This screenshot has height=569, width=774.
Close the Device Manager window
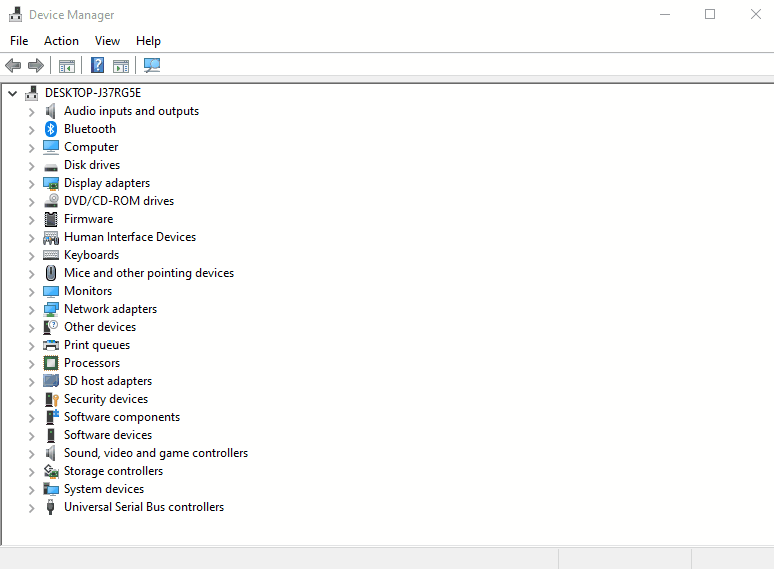(755, 14)
